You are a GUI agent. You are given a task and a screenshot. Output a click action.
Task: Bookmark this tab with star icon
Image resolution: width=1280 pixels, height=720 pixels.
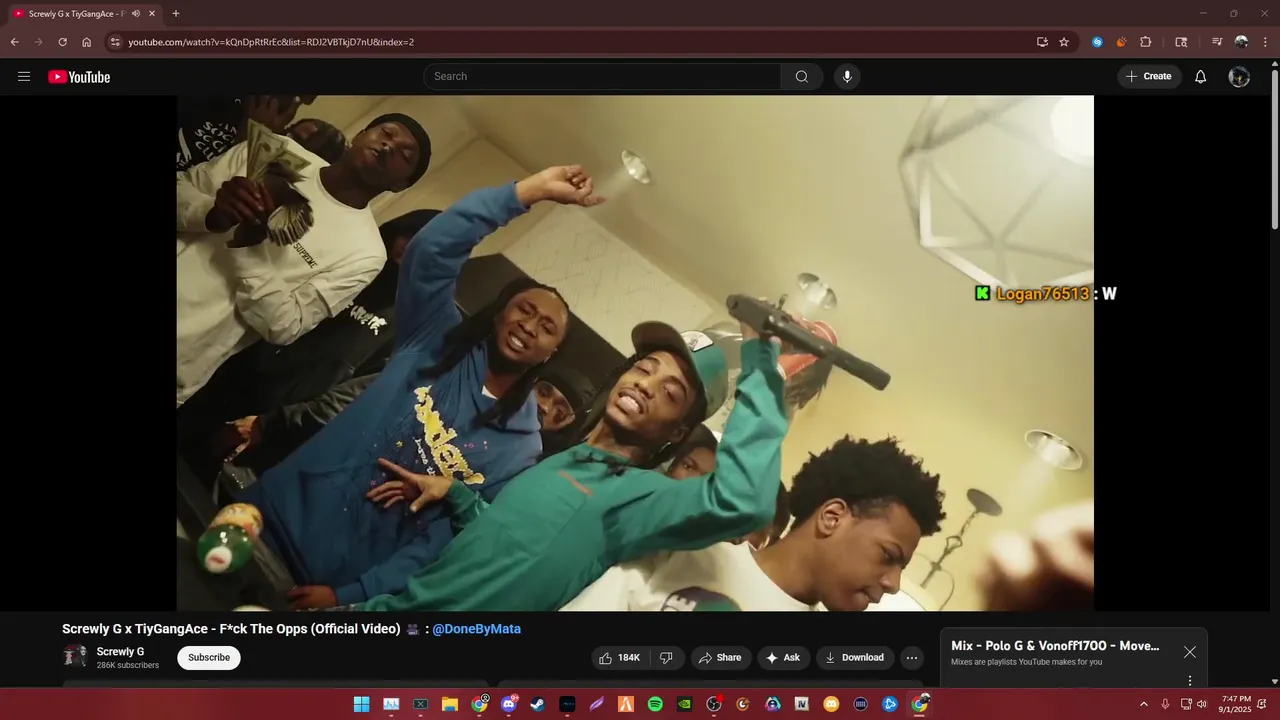pyautogui.click(x=1064, y=42)
